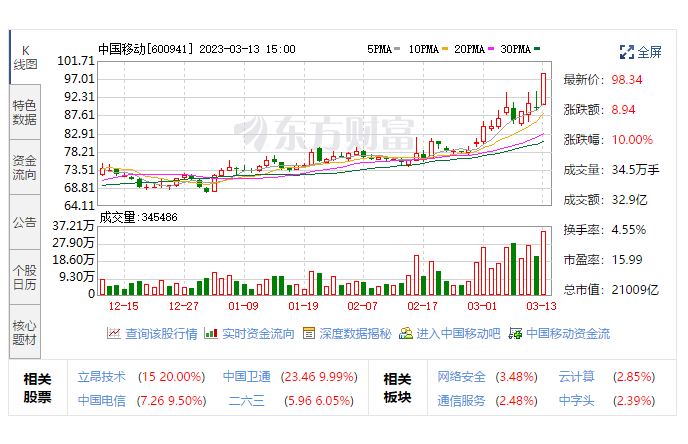
Task: Click the tallest 03-13 volume bar
Action: coord(543,263)
